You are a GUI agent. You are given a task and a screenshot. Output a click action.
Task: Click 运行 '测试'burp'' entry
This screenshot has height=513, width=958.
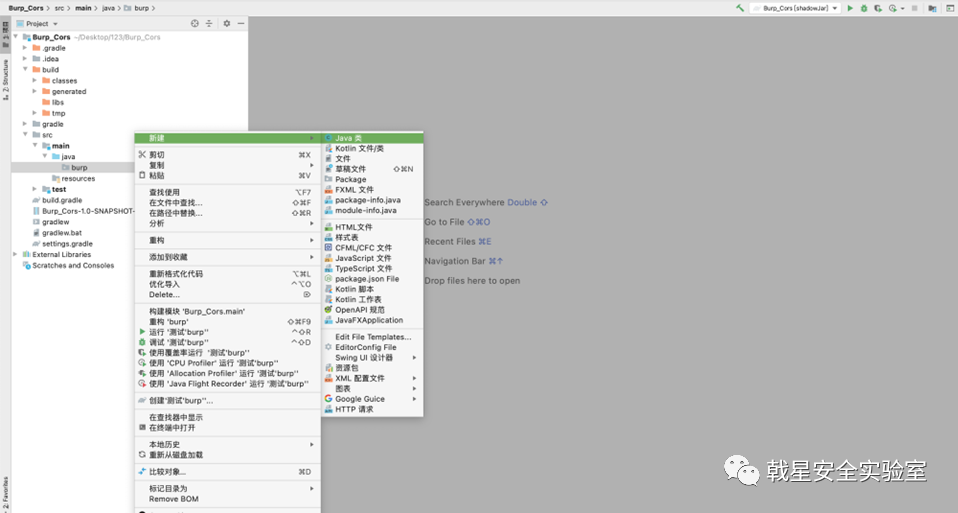(x=227, y=332)
